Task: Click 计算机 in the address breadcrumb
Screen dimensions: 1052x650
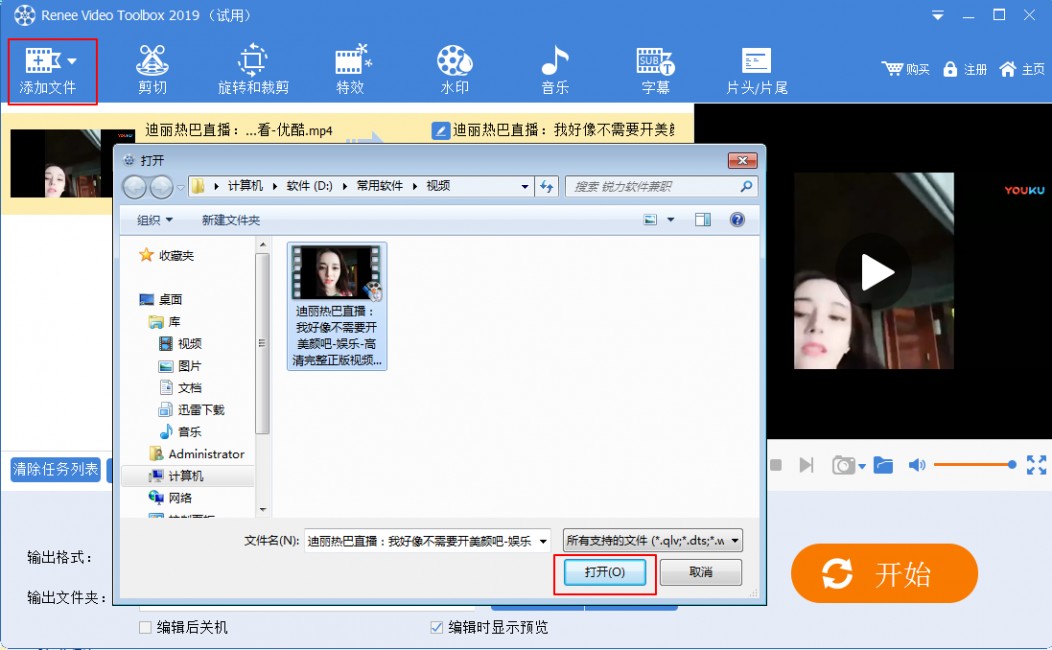Action: click(245, 186)
